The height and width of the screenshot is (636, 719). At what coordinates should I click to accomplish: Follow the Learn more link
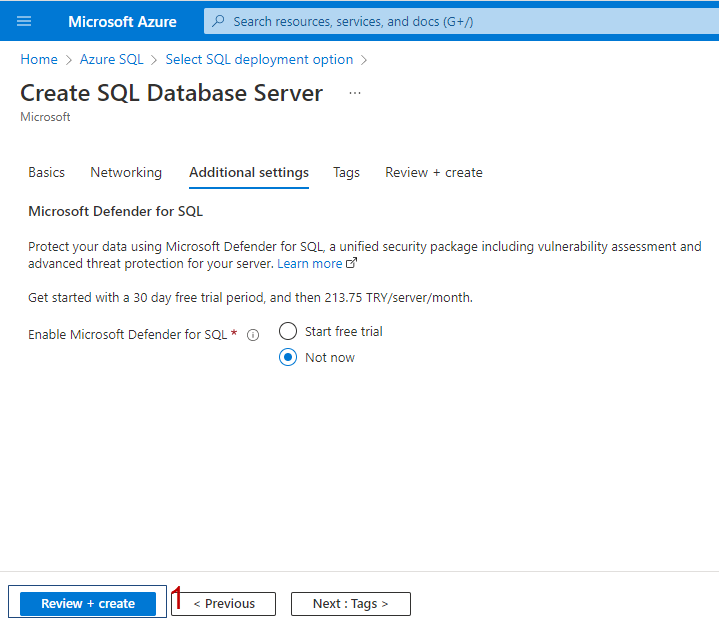point(310,264)
